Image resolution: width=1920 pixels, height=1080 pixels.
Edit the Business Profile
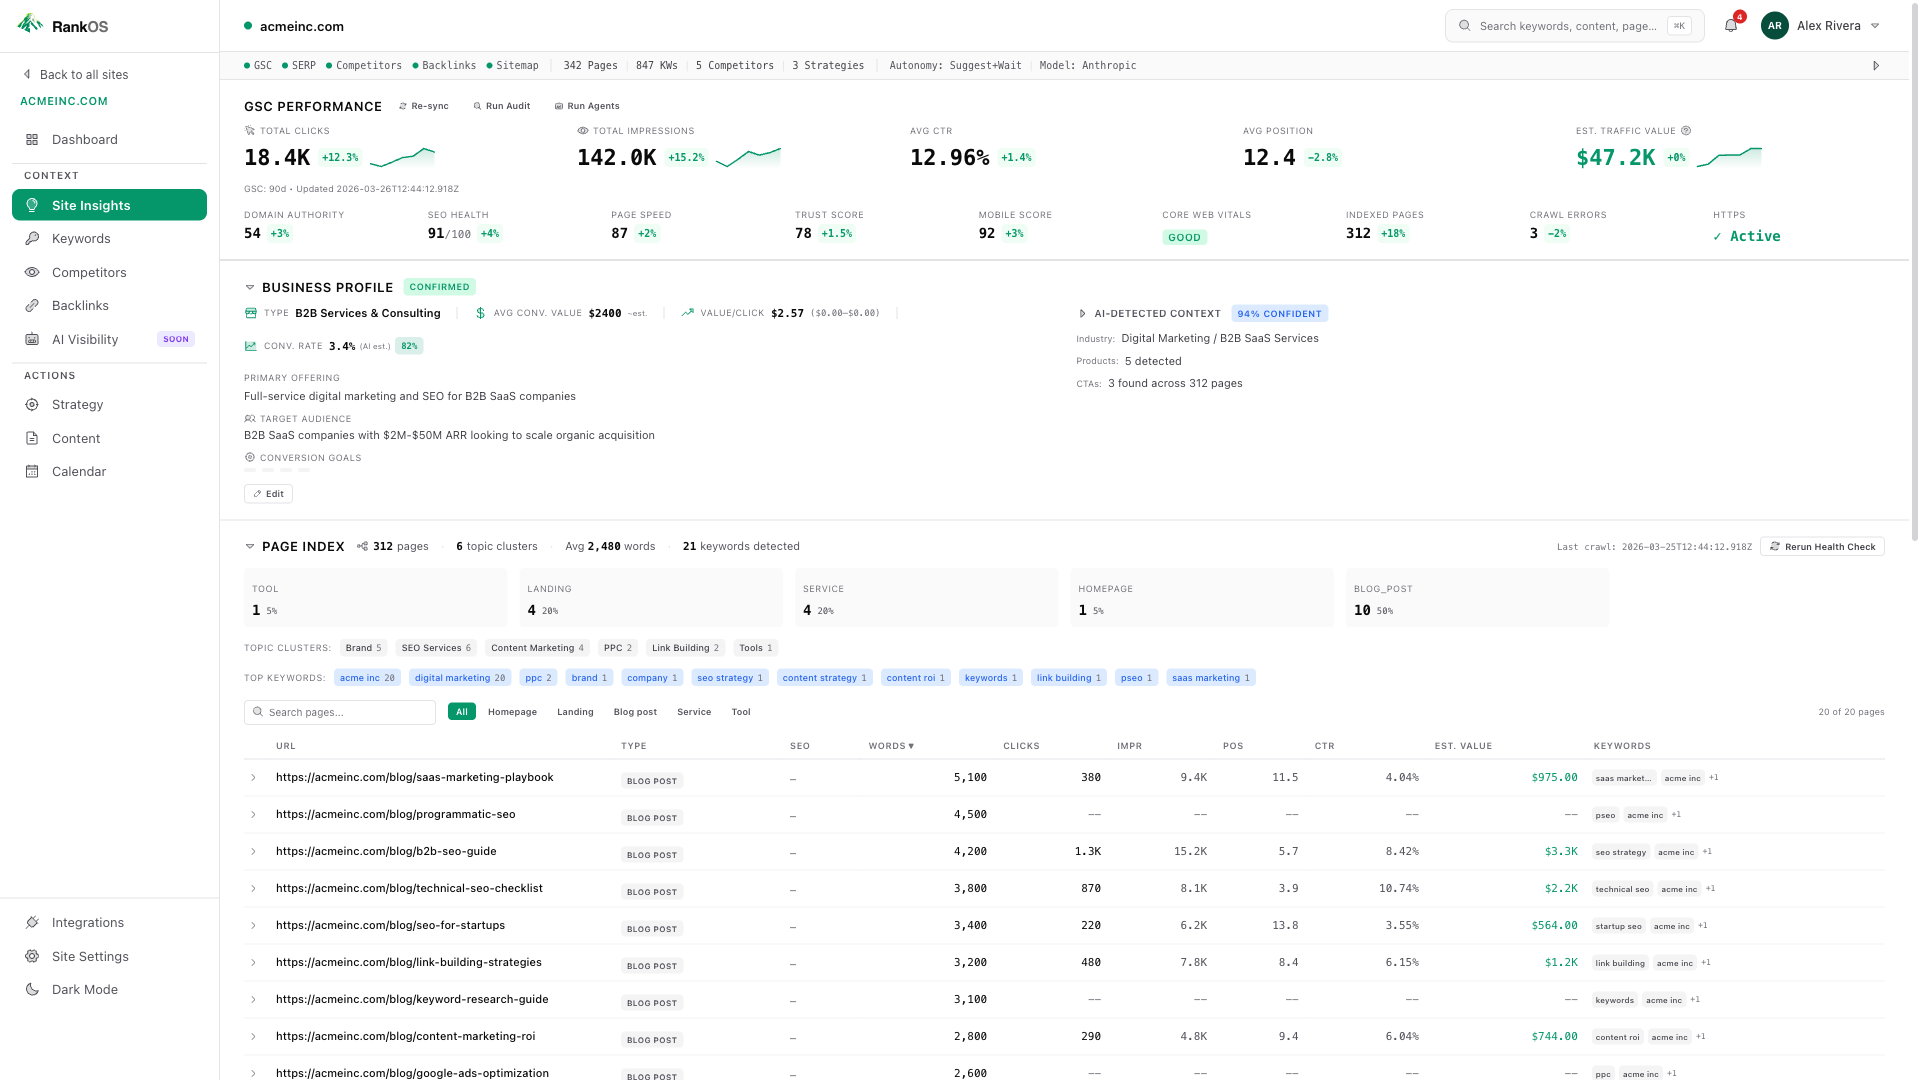coord(268,493)
